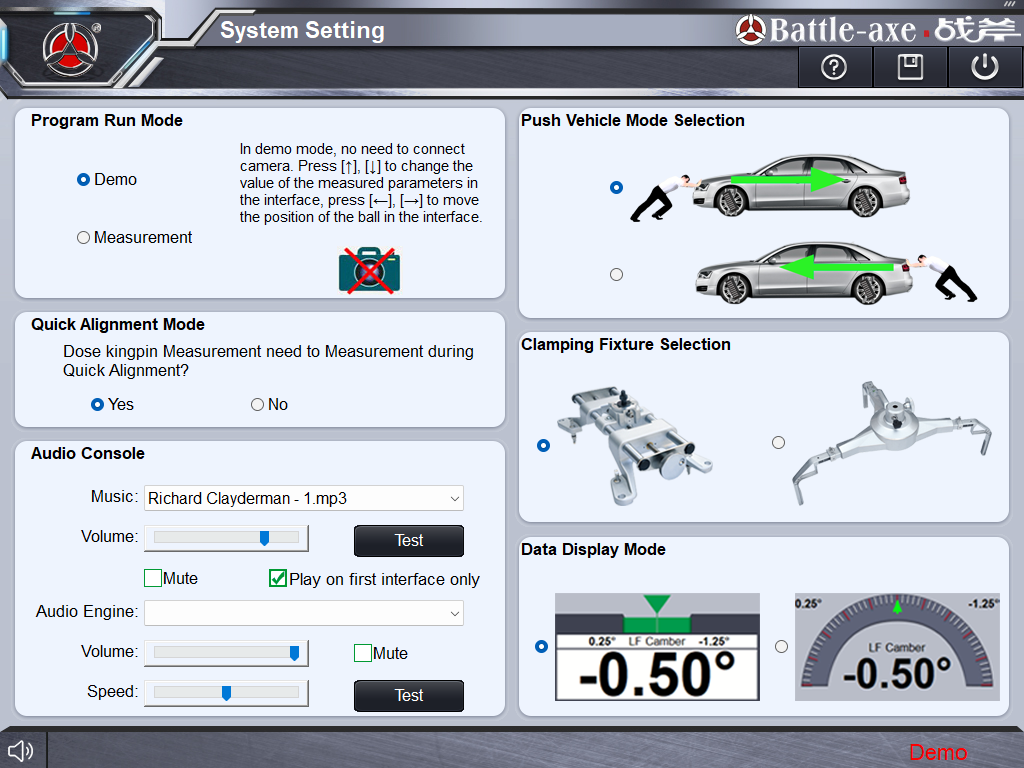Click the Speed slider handle
Screen dimensions: 1024x768
[x=226, y=693]
